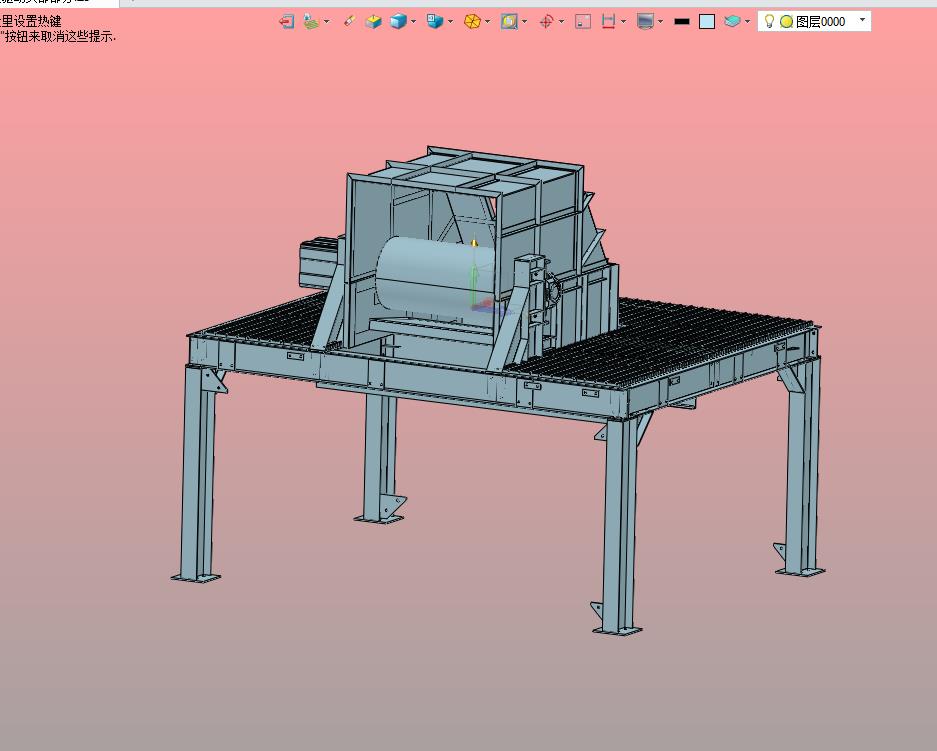Expand the arrow next to the crosshair icon
This screenshot has width=937, height=751.
561,22
